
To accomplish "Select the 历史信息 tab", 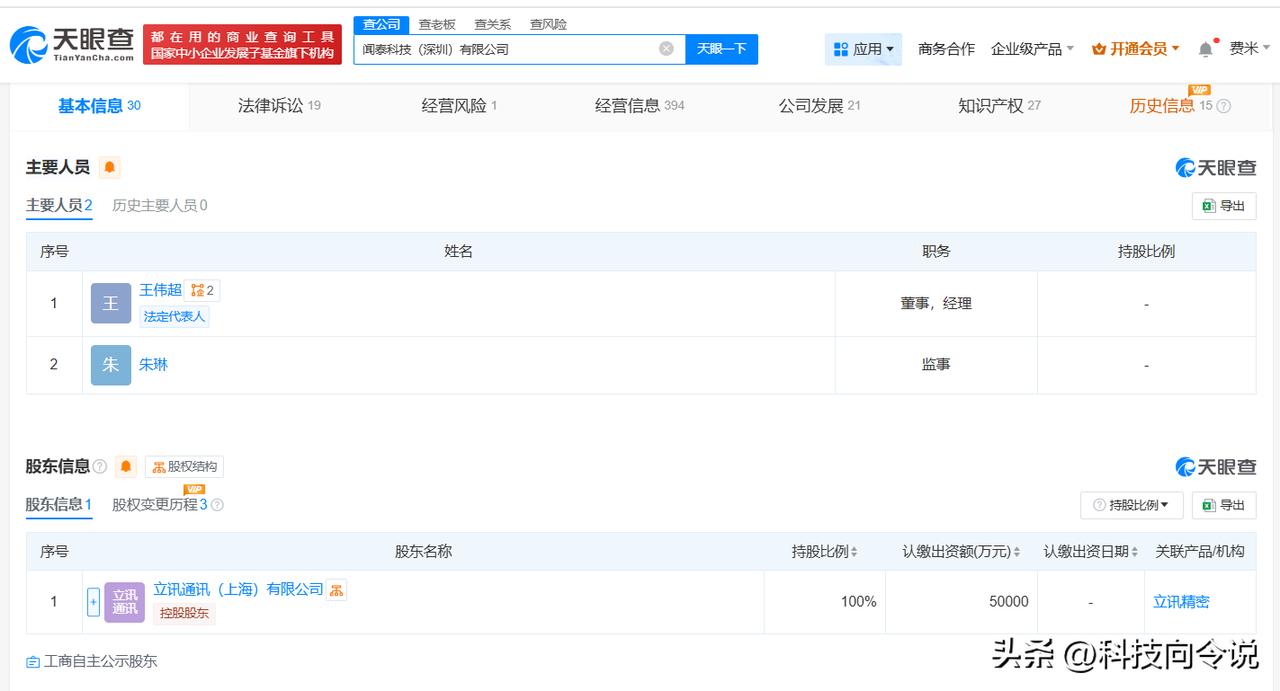I will (1170, 106).
